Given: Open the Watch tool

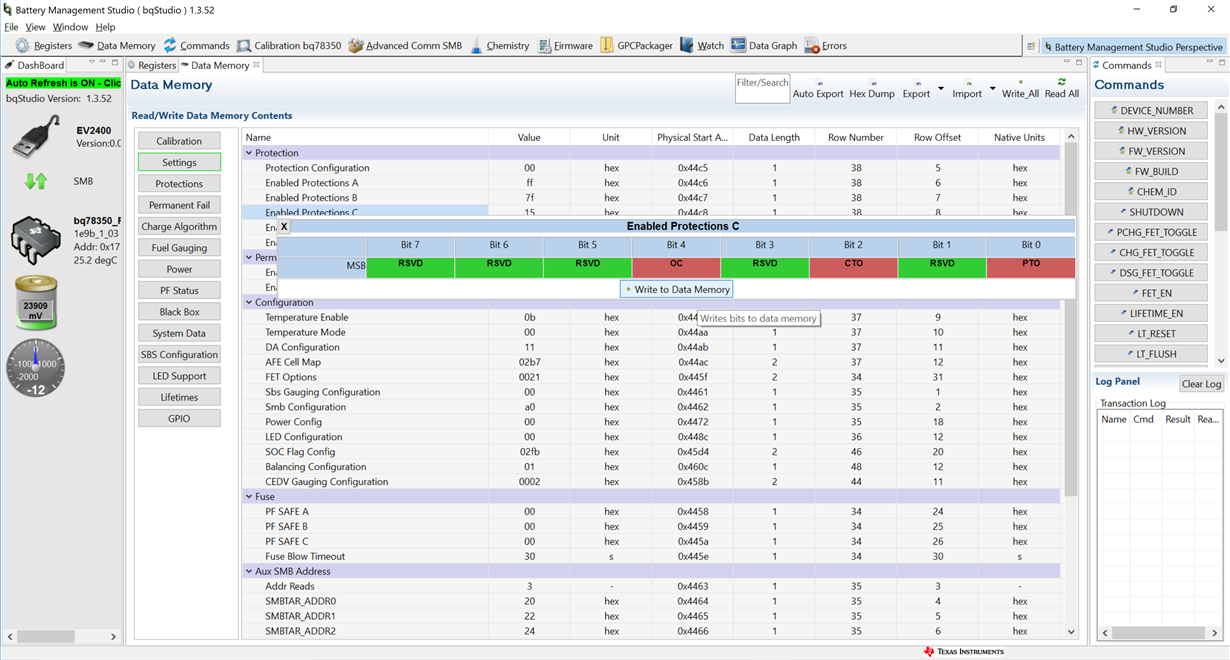Looking at the screenshot, I should pos(702,46).
